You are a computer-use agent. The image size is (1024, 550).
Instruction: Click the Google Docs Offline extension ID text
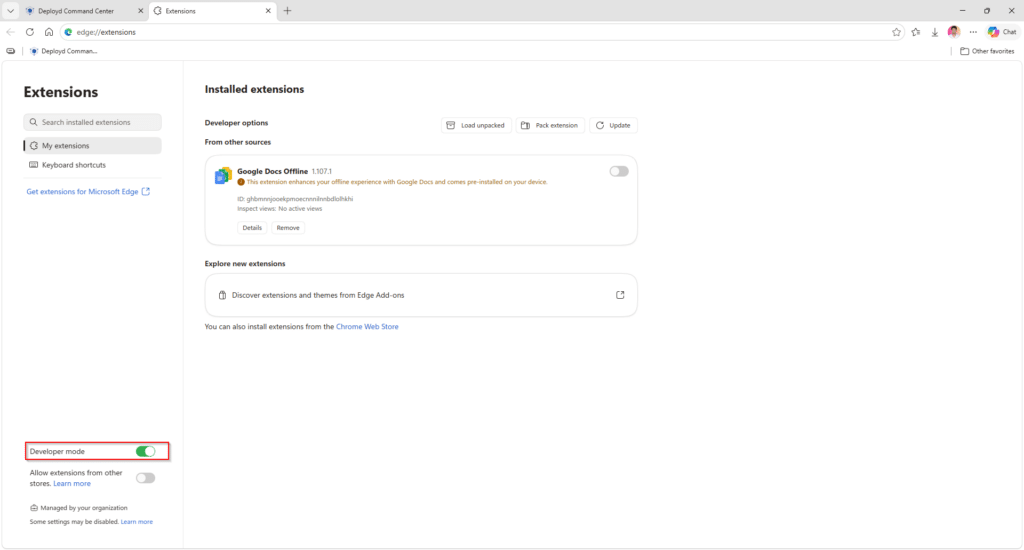295,199
